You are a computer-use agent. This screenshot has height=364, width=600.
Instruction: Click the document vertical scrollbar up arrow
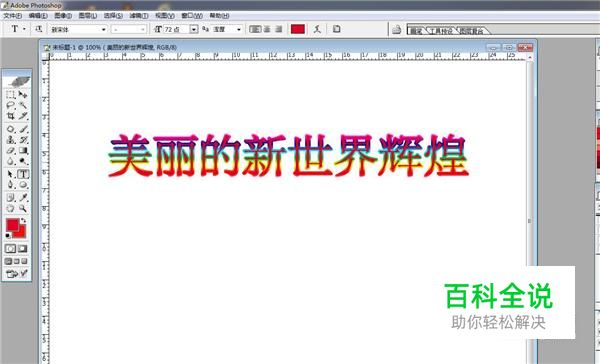(530, 57)
